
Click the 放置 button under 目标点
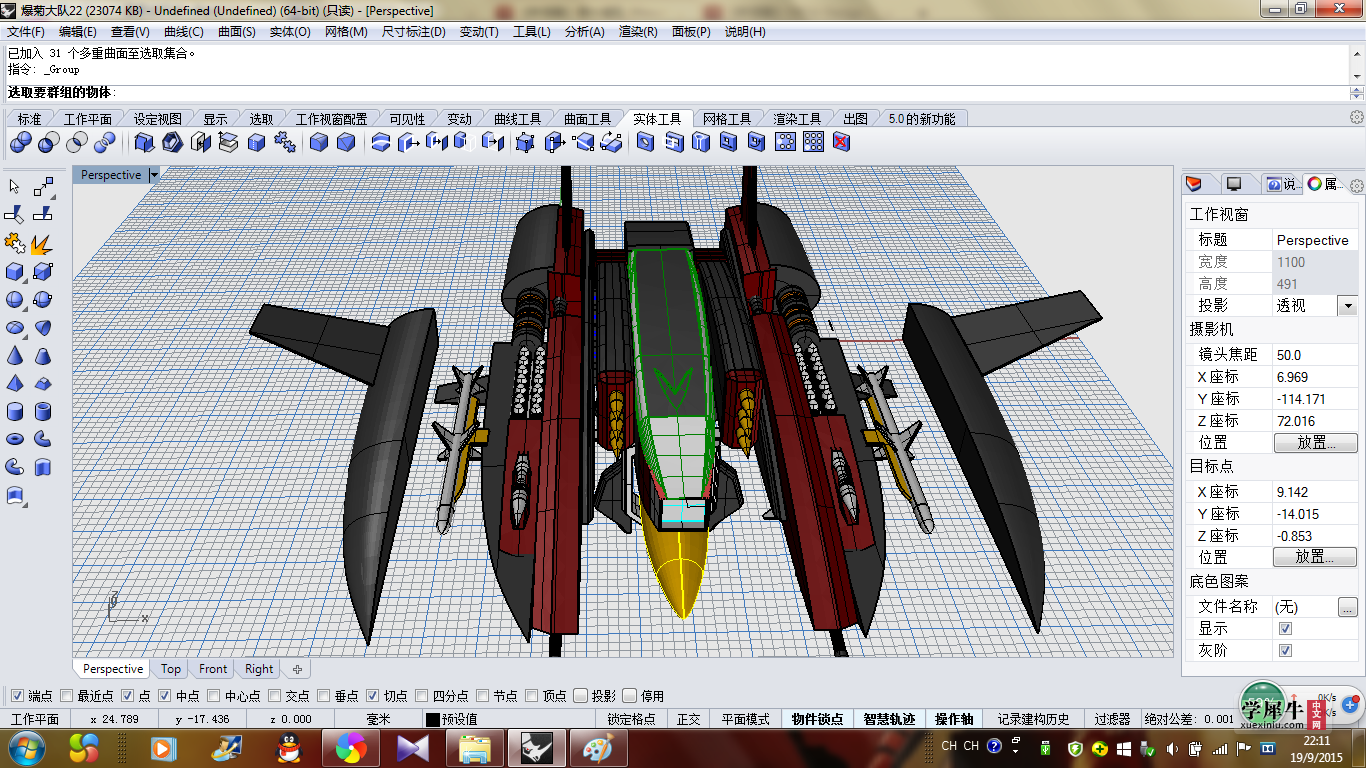coord(1315,557)
